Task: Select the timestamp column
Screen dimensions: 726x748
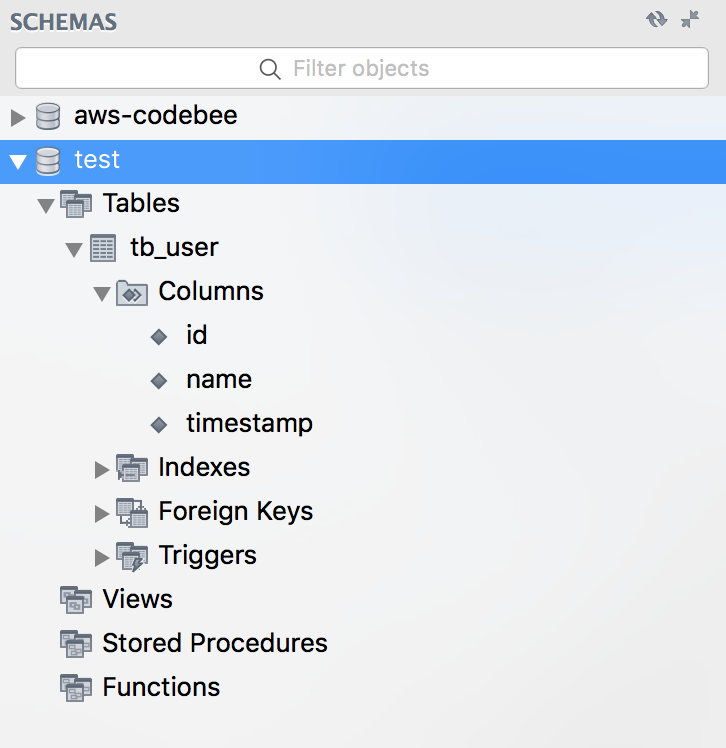Action: tap(249, 424)
